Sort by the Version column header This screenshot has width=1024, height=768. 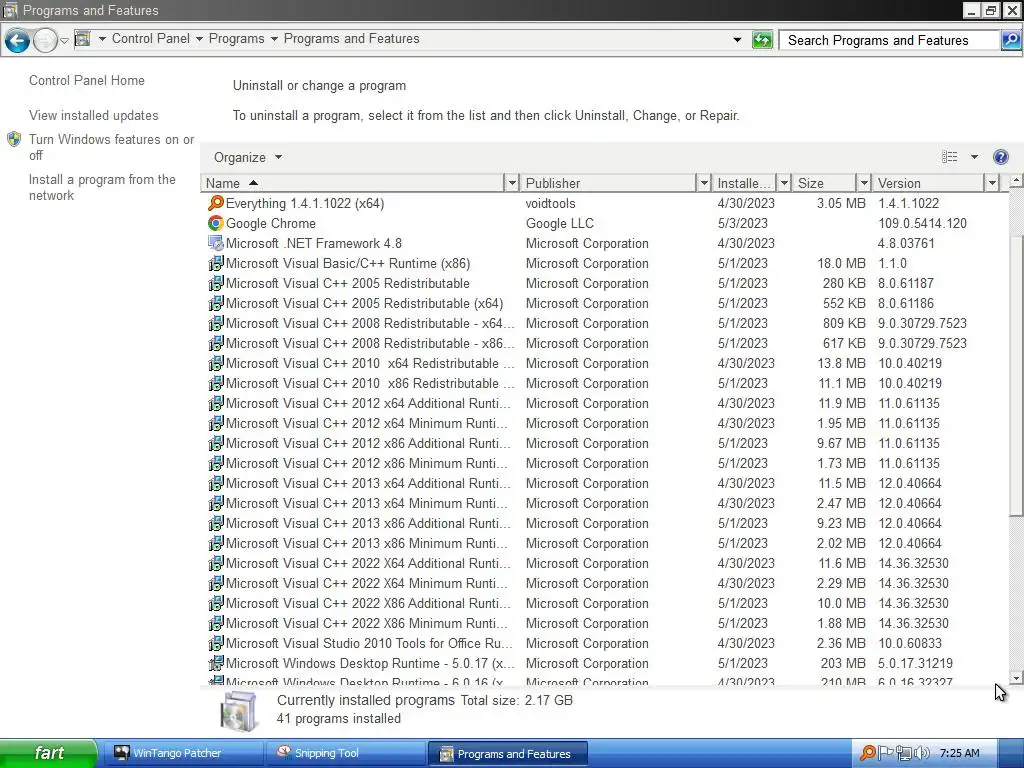[928, 184]
